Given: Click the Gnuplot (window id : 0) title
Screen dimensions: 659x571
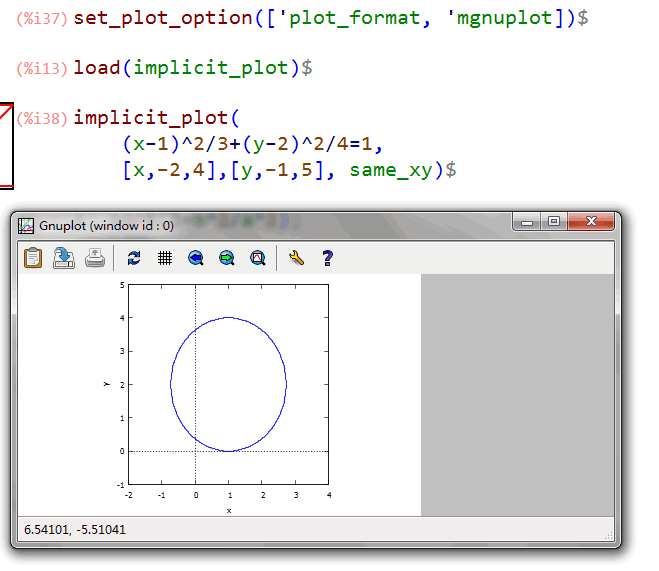Looking at the screenshot, I should [106, 226].
